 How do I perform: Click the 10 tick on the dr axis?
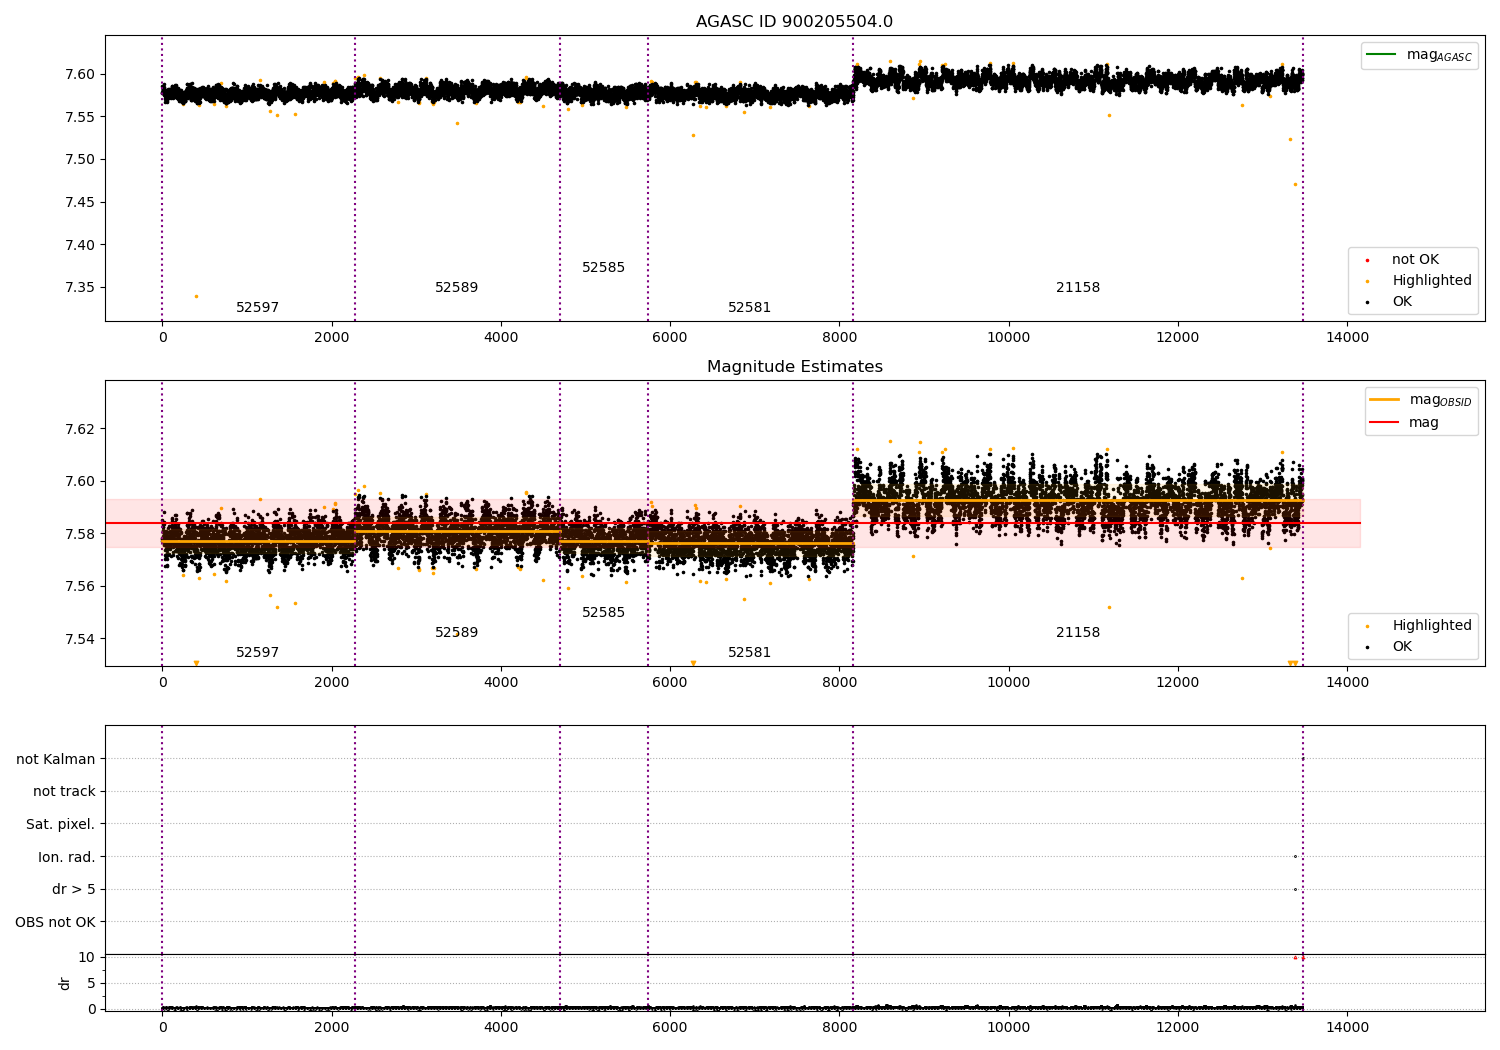tap(87, 958)
